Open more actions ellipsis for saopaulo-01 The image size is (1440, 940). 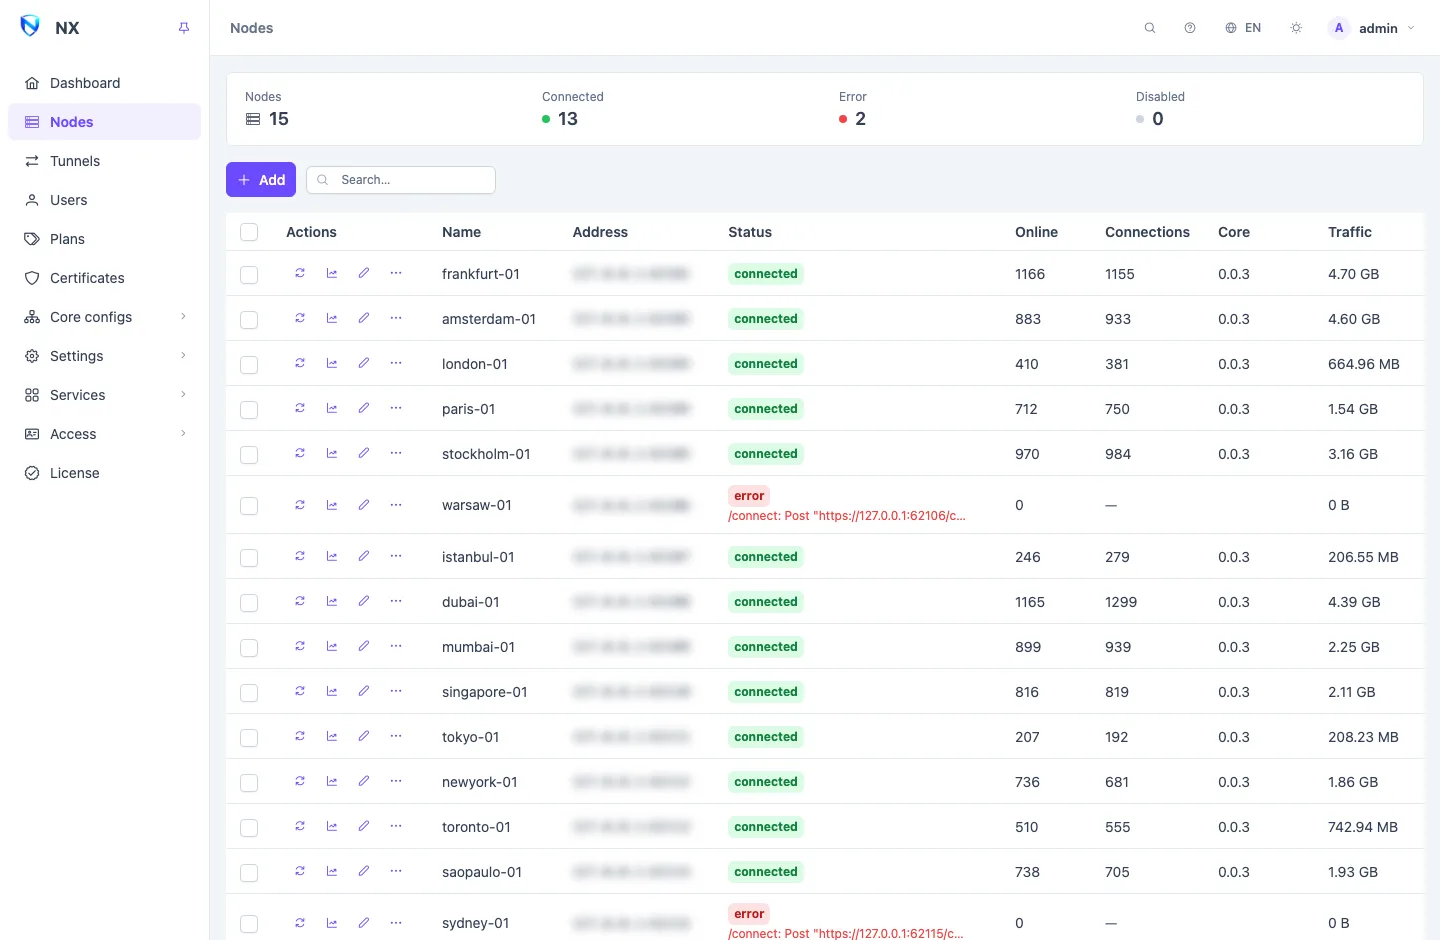(x=396, y=871)
